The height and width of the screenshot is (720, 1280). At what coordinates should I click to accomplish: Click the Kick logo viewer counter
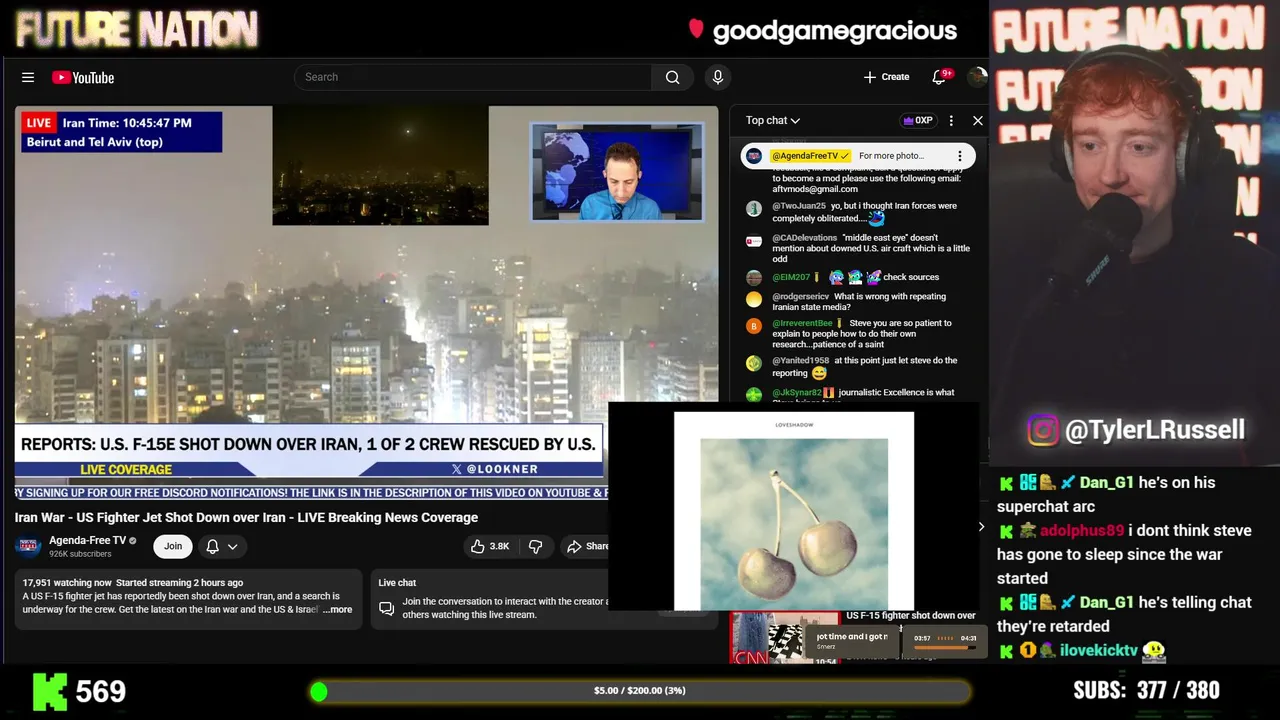tap(80, 691)
